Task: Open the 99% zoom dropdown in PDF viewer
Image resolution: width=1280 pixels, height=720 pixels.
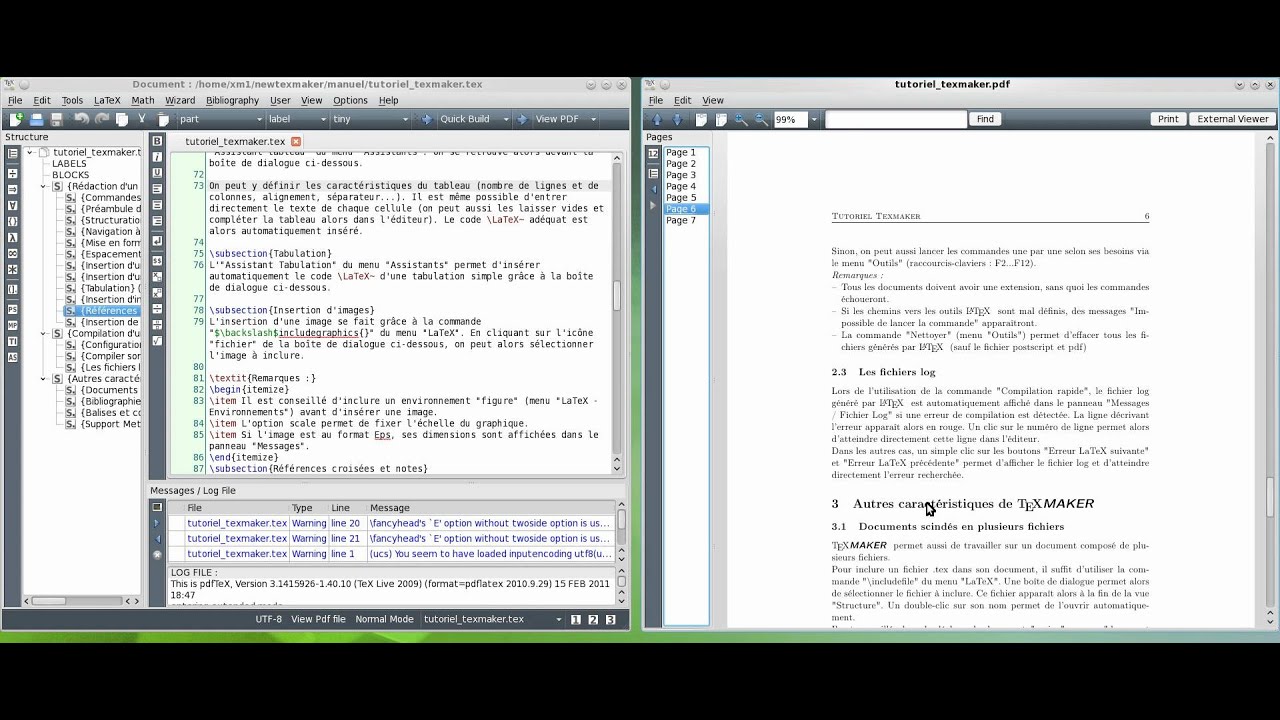Action: coord(813,119)
